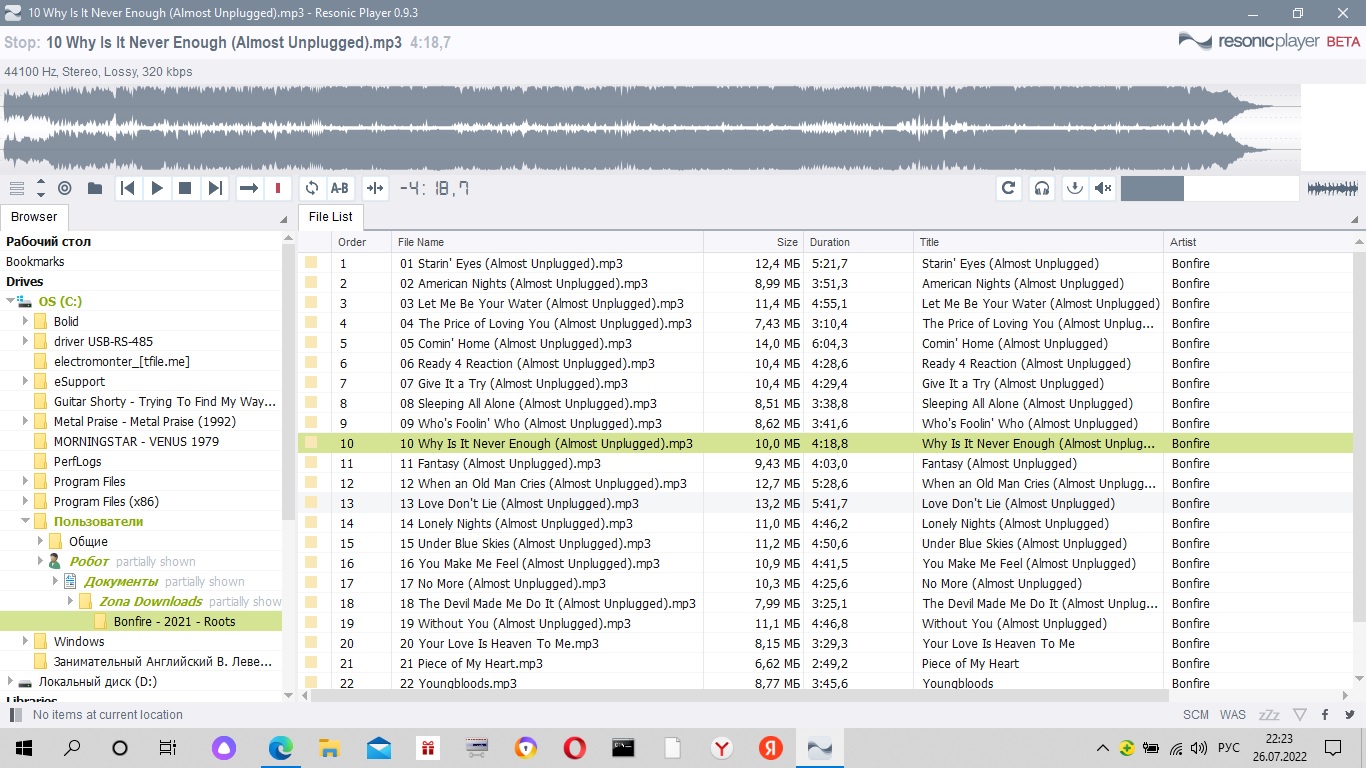Select file 11 Fantasy (Almost Unplugged).mp3

coord(500,463)
